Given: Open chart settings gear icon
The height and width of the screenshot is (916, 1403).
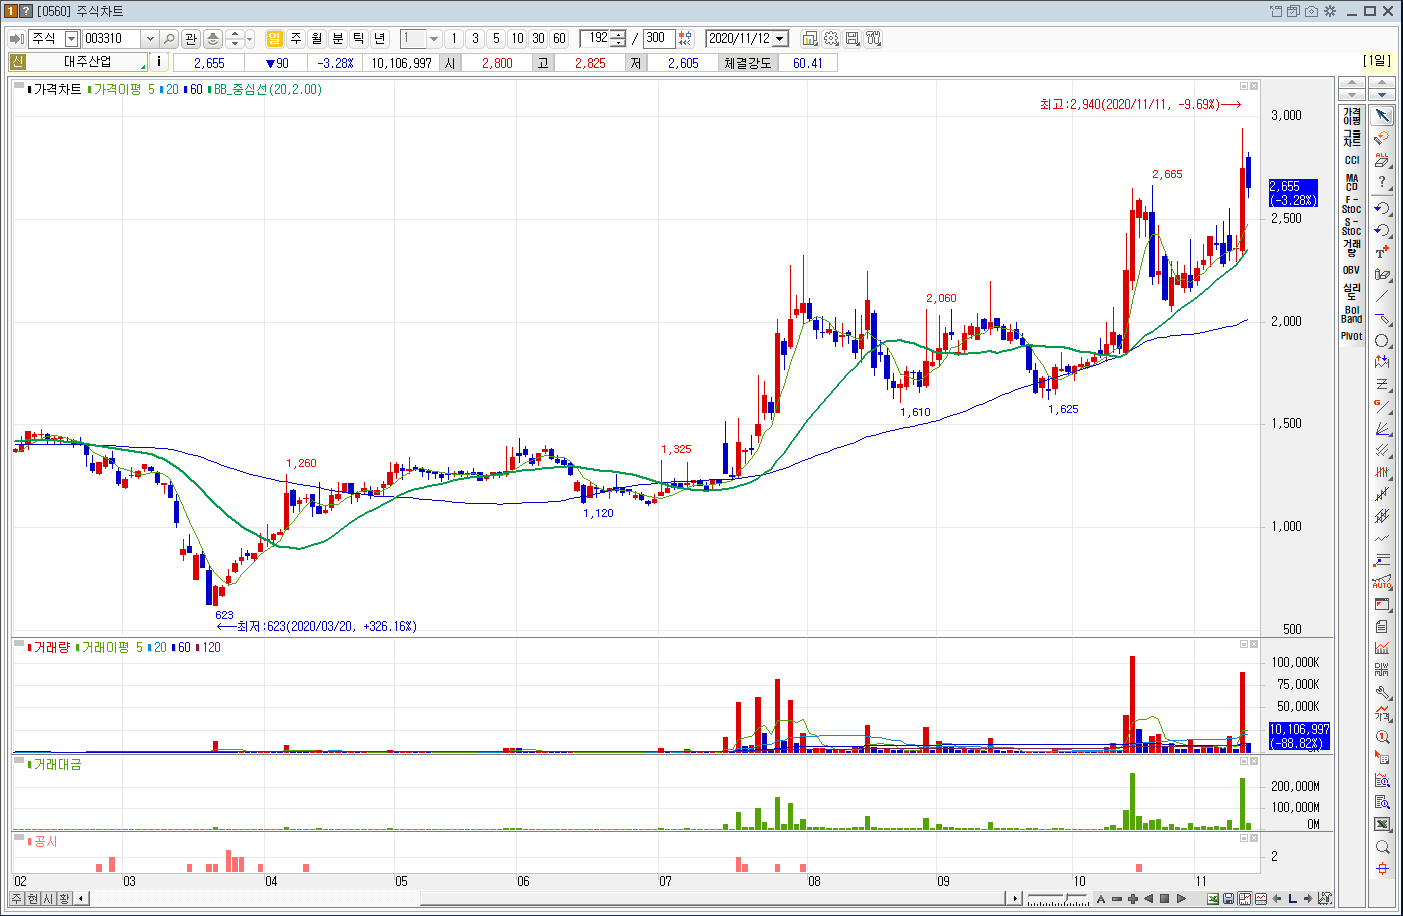Looking at the screenshot, I should point(831,38).
